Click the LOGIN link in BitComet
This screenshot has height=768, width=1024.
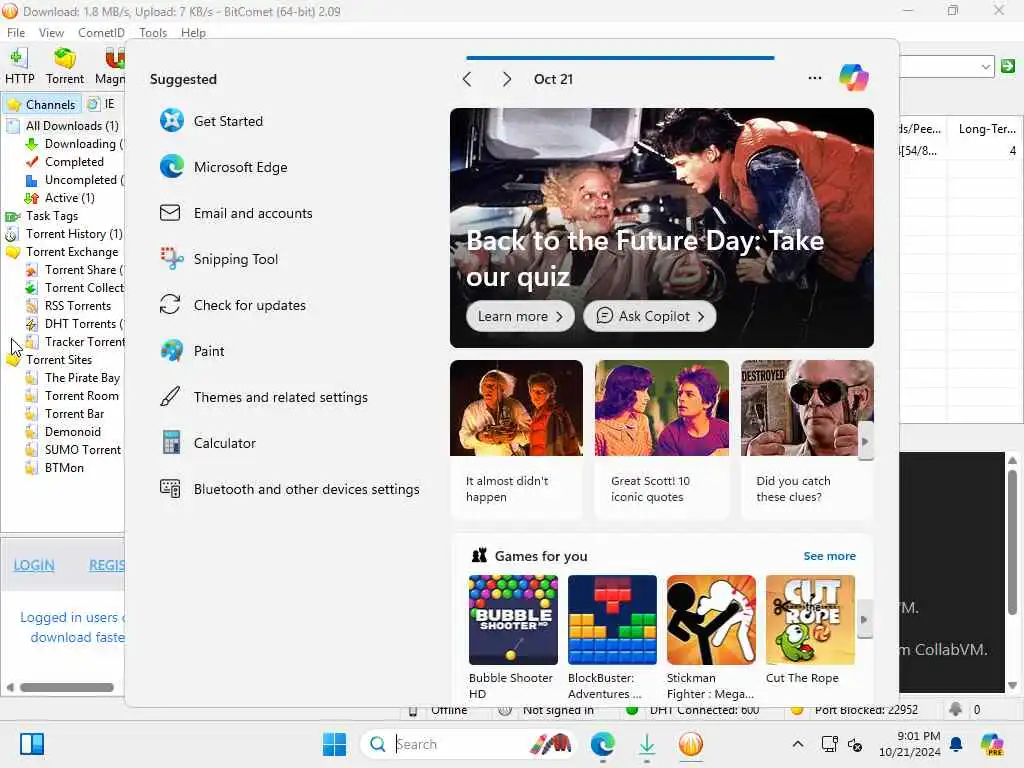pos(34,565)
